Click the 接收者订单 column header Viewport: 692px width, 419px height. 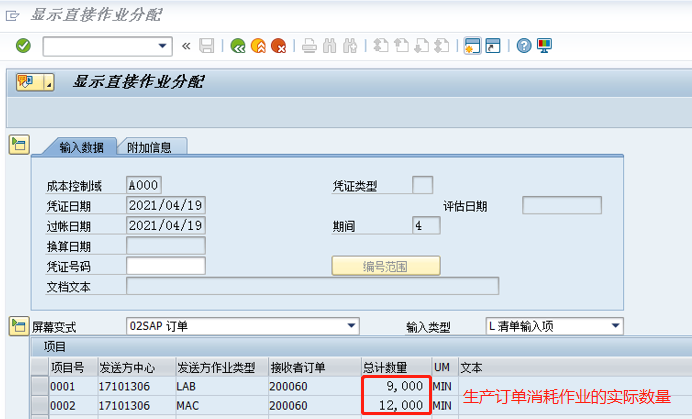[x=315, y=367]
